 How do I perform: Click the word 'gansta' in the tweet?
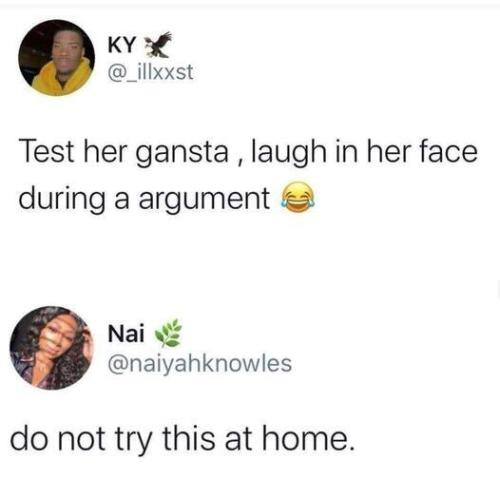tap(183, 154)
